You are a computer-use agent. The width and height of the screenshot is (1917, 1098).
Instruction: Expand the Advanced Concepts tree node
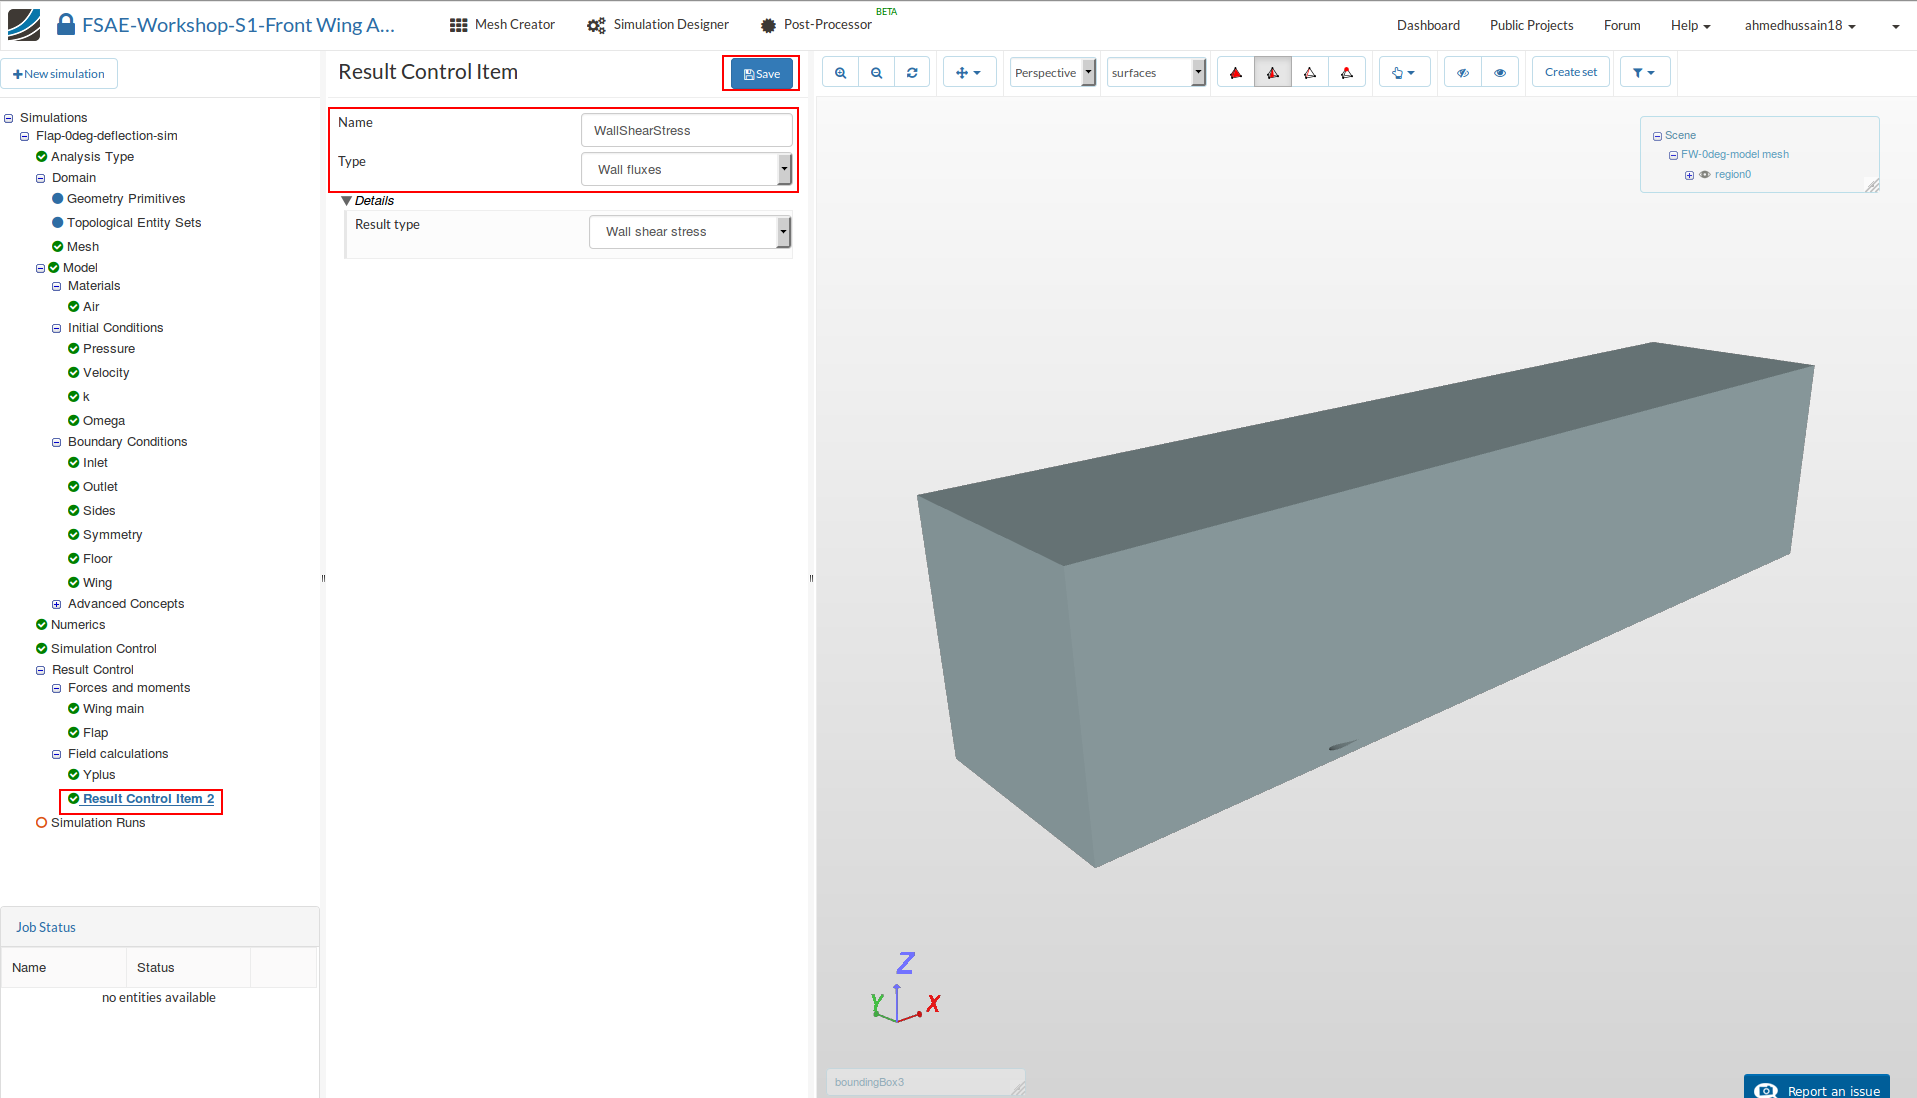coord(57,604)
